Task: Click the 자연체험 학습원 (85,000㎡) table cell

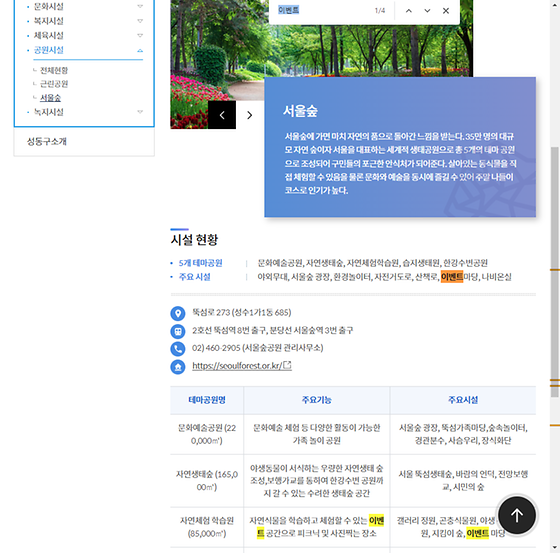Action: [x=207, y=527]
